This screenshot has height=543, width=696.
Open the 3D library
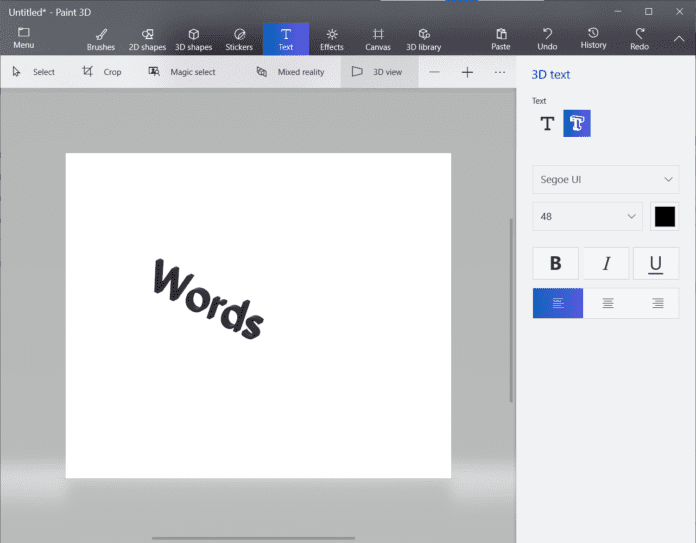[423, 39]
